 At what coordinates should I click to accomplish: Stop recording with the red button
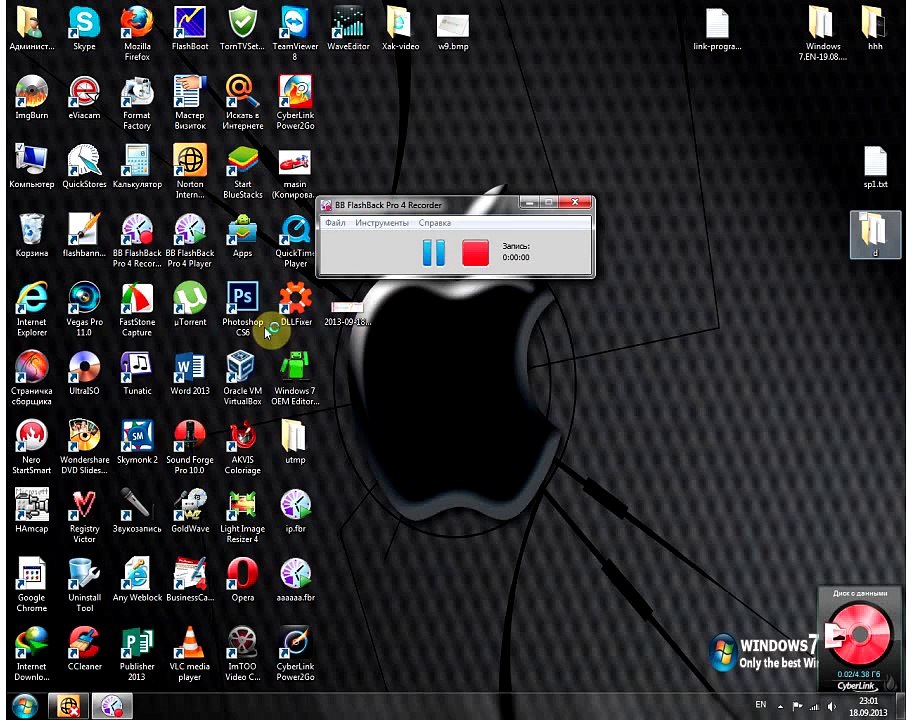(x=476, y=252)
